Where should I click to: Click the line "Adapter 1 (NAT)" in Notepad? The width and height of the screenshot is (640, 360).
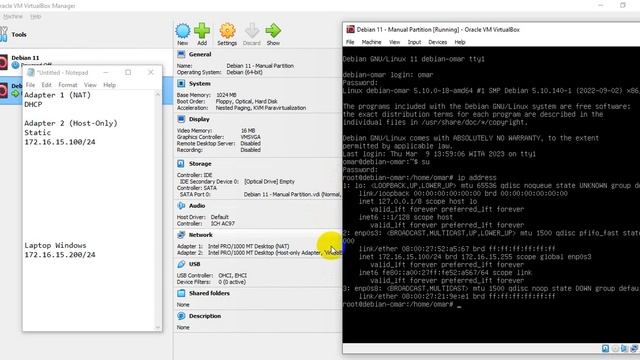coord(58,95)
